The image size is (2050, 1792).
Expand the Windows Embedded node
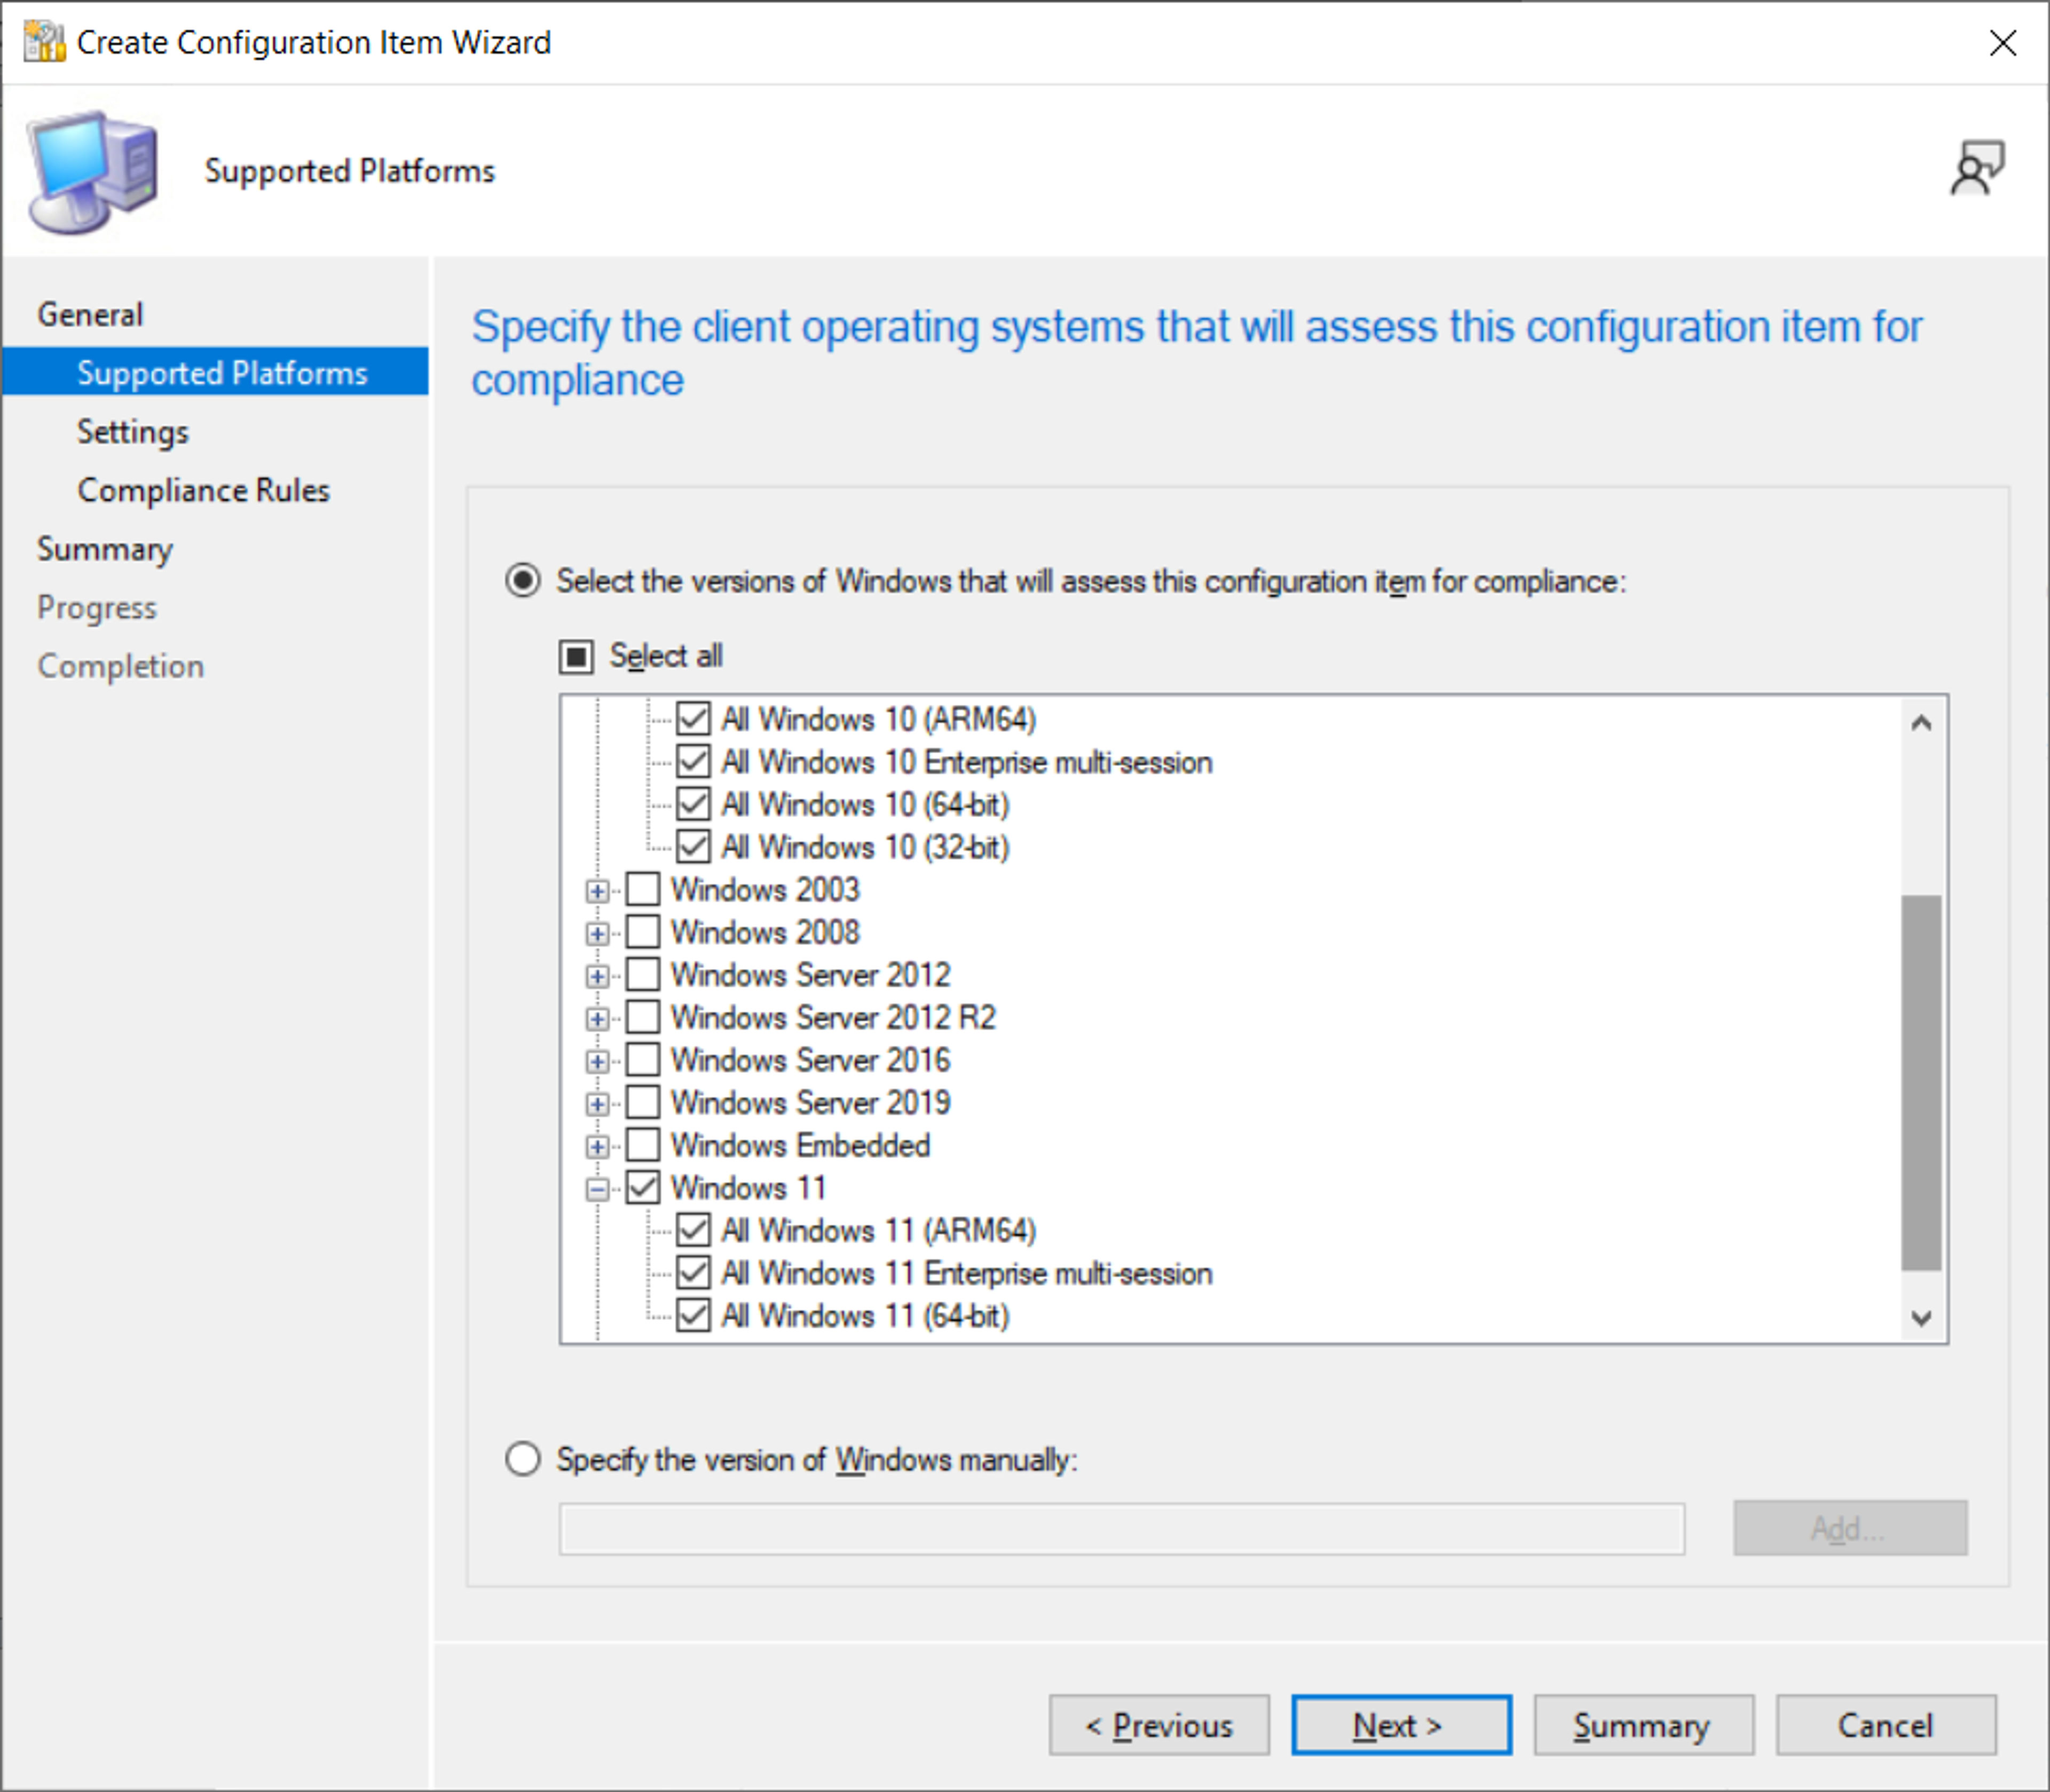(x=597, y=1146)
